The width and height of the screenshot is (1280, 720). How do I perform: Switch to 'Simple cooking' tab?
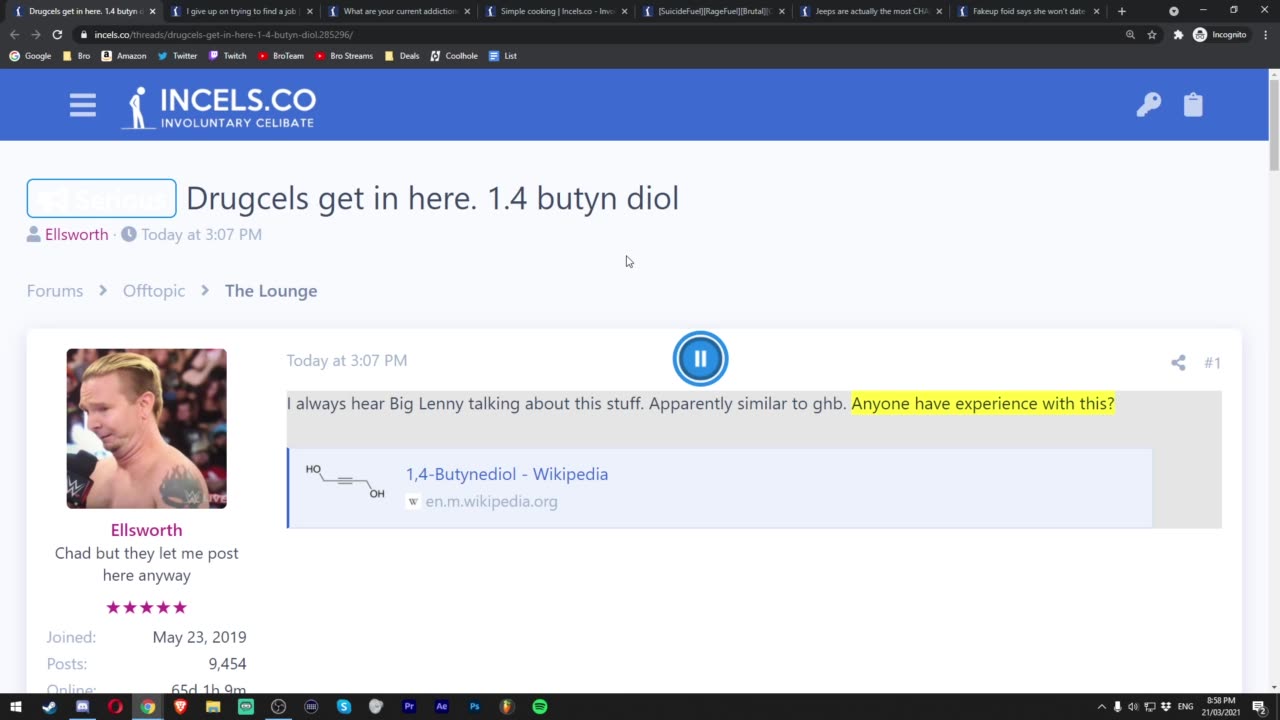tap(555, 11)
